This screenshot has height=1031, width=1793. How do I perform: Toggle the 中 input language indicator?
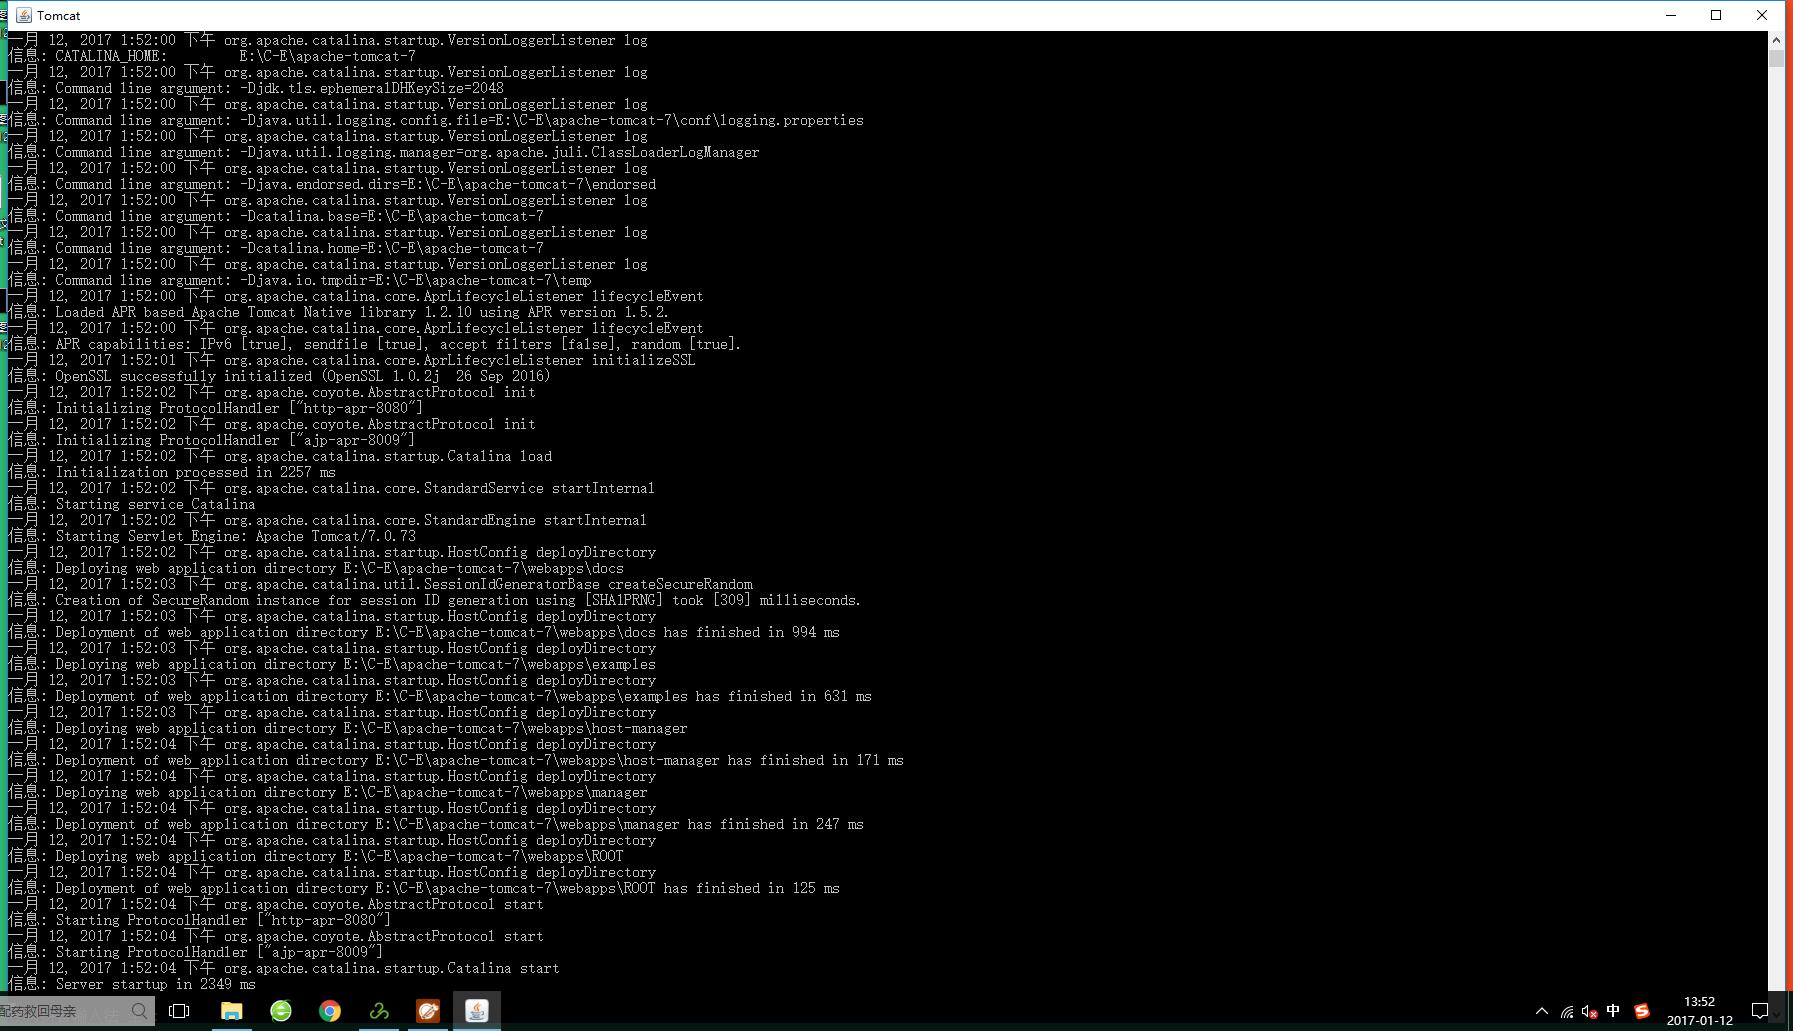tap(1613, 1011)
